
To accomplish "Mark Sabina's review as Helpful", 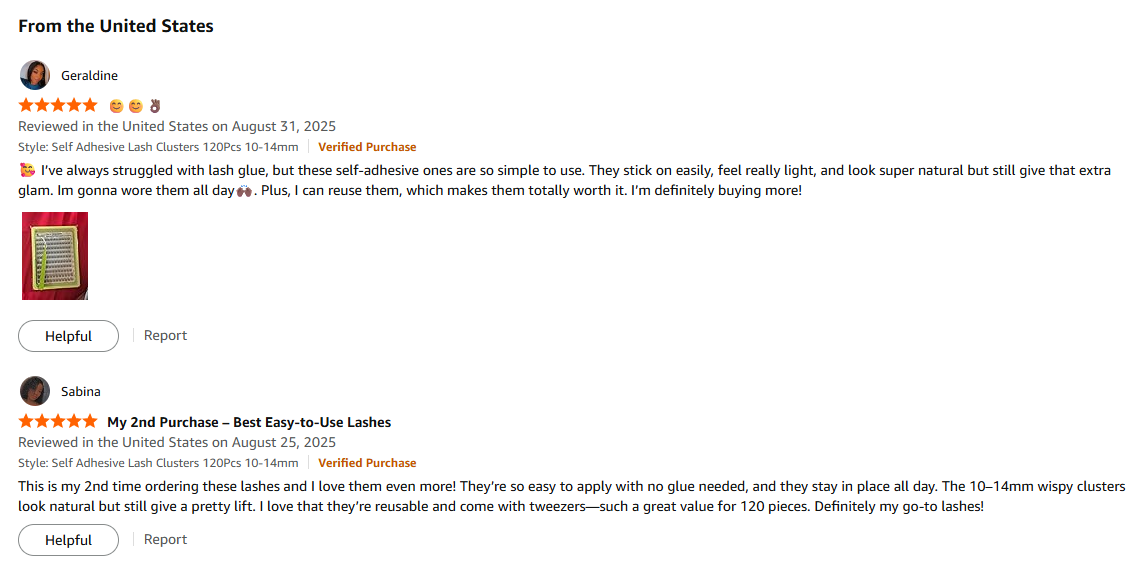I will click(68, 540).
